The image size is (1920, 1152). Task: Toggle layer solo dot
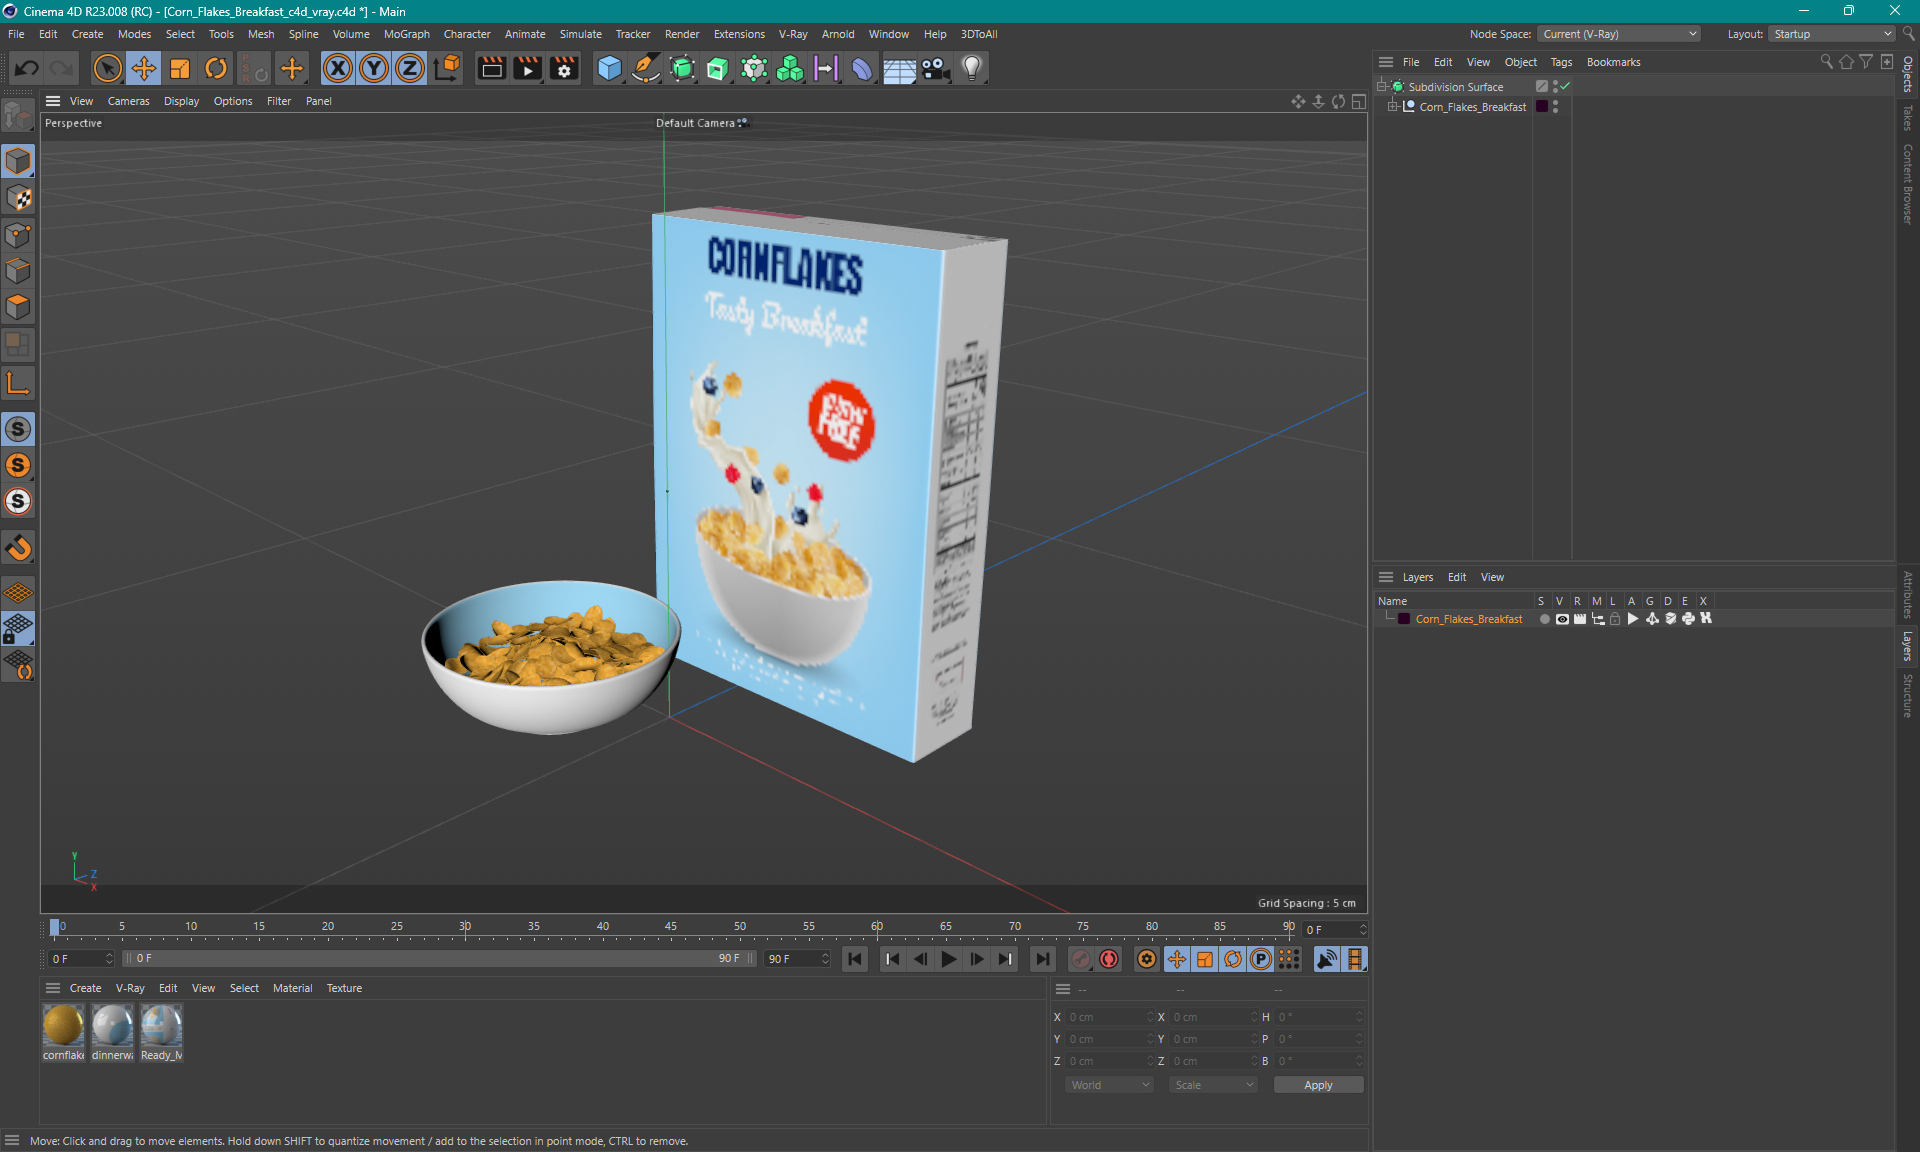[x=1544, y=619]
